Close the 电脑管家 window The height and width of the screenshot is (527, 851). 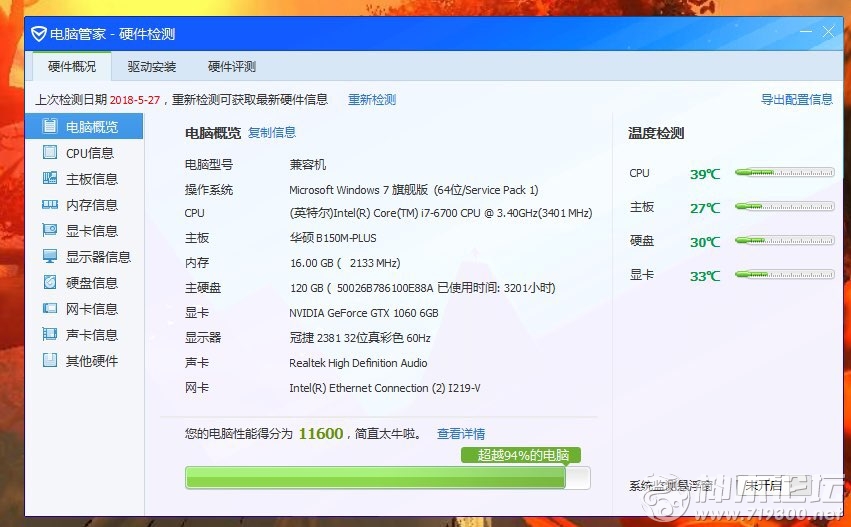click(x=828, y=32)
